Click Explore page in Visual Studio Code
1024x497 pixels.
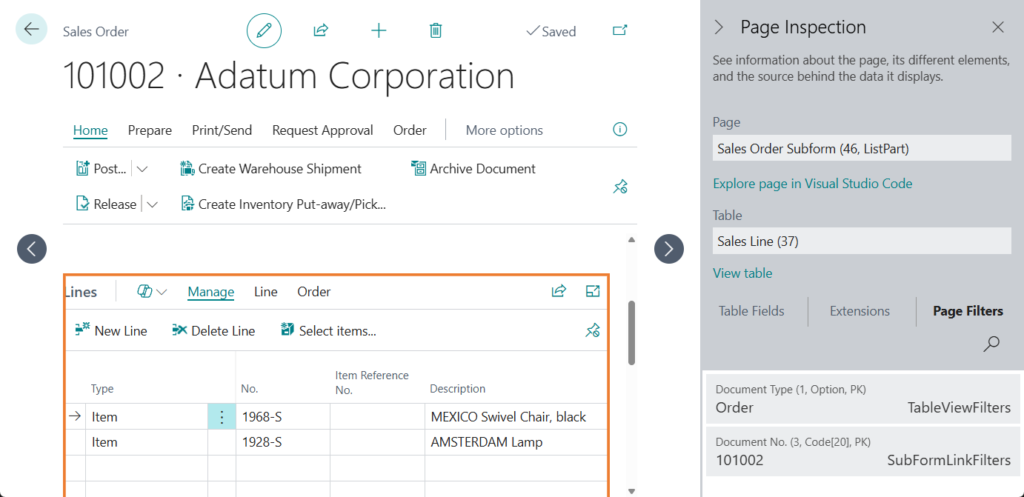click(812, 184)
